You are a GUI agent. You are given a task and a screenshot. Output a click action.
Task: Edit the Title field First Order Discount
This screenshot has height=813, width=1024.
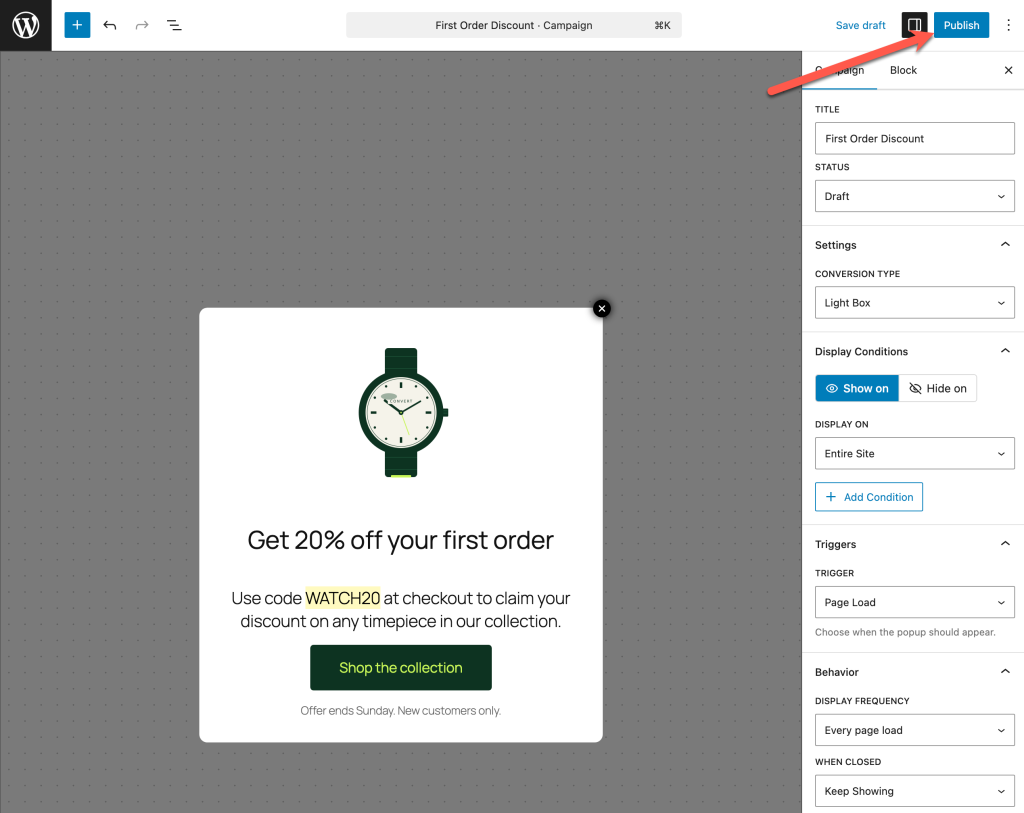[x=914, y=138]
